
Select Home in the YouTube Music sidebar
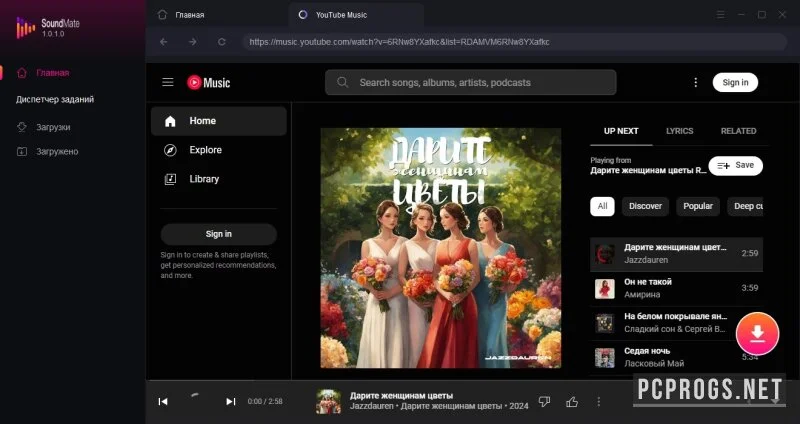point(218,121)
